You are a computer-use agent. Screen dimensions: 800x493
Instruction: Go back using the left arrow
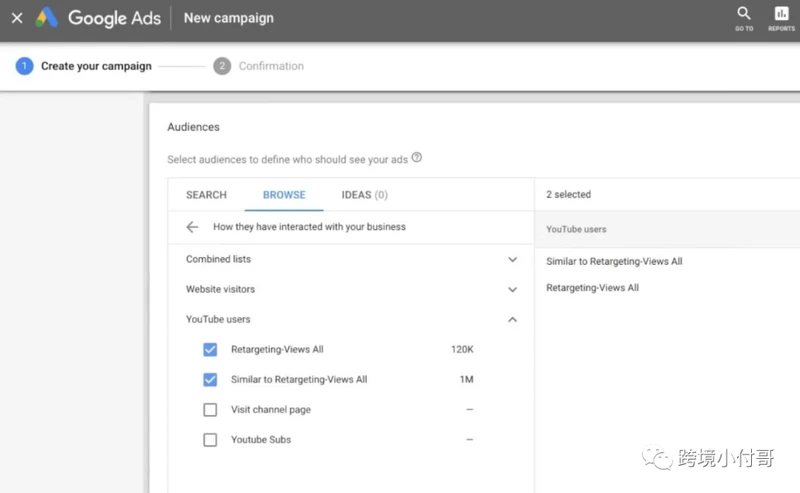pos(192,227)
